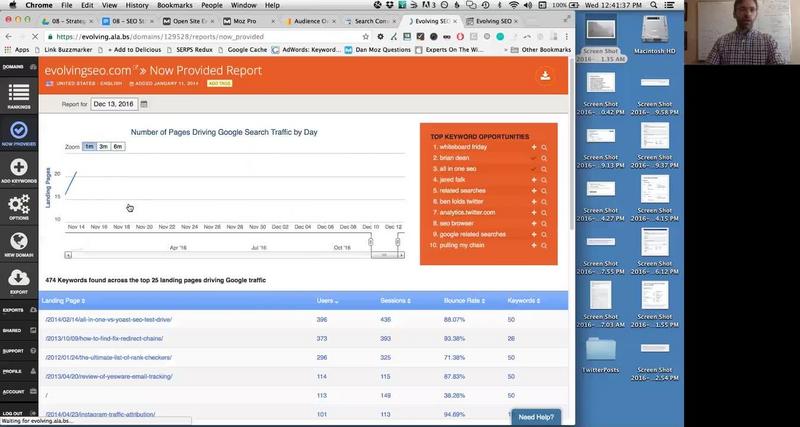Select the 3m zoom range
Screen dimensions: 800x427
104,146
